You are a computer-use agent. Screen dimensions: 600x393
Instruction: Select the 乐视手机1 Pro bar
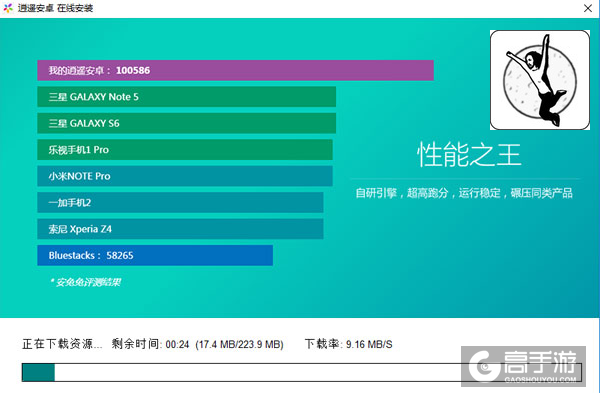click(185, 150)
